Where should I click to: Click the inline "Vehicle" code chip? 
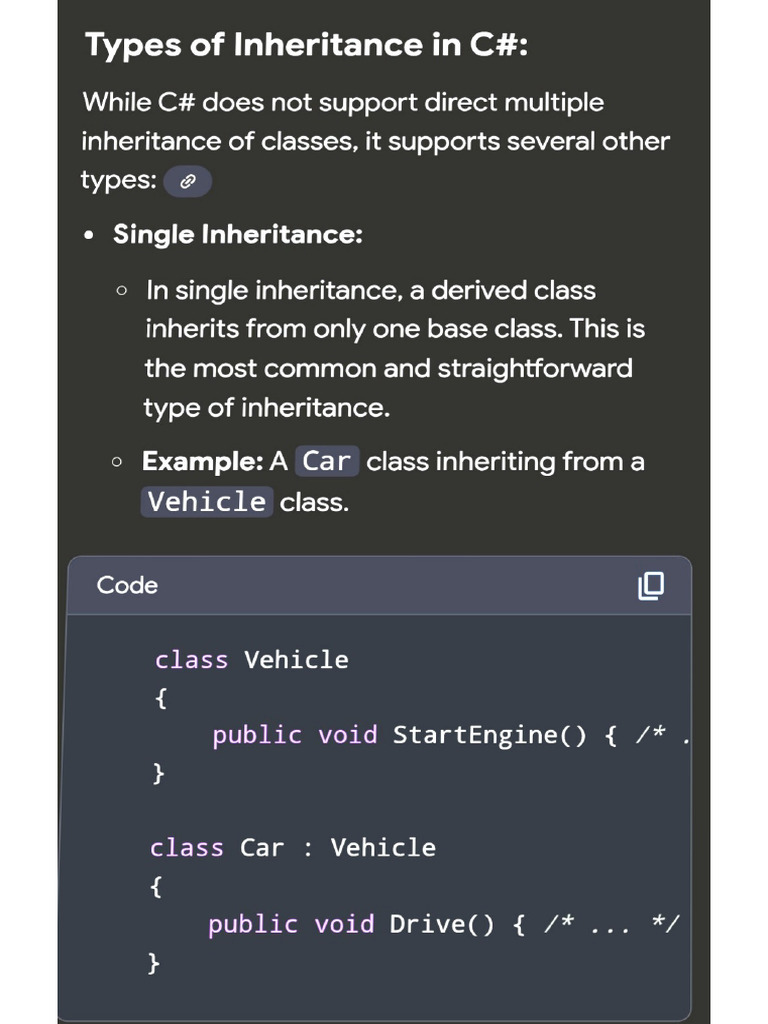pos(207,501)
